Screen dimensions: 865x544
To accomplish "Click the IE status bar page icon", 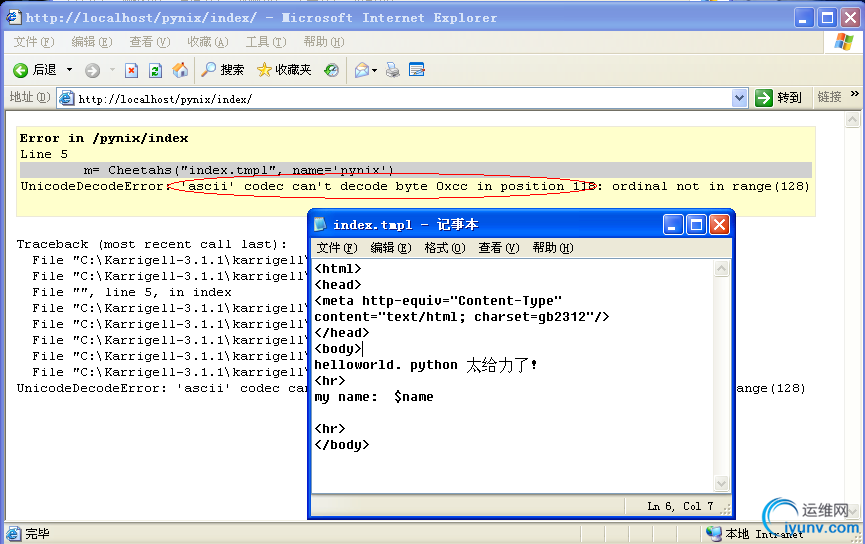I will click(13, 534).
